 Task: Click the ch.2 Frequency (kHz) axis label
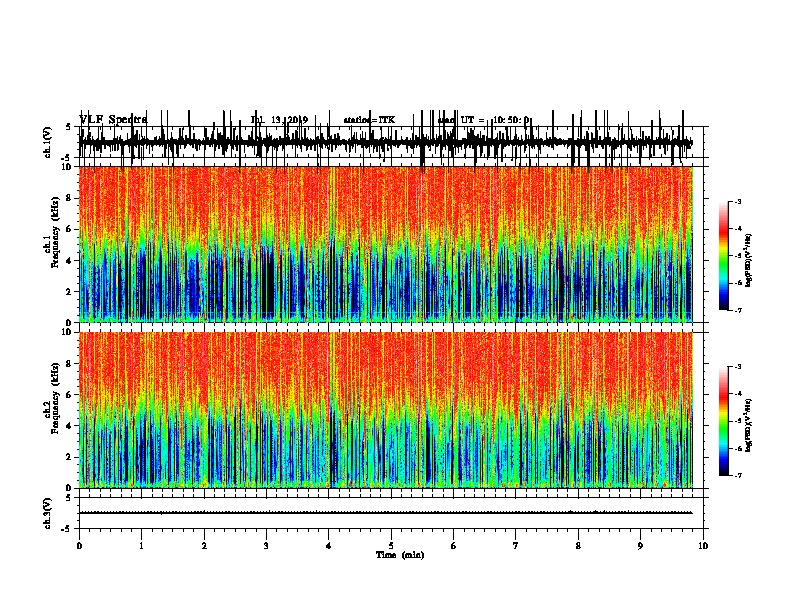click(x=51, y=398)
